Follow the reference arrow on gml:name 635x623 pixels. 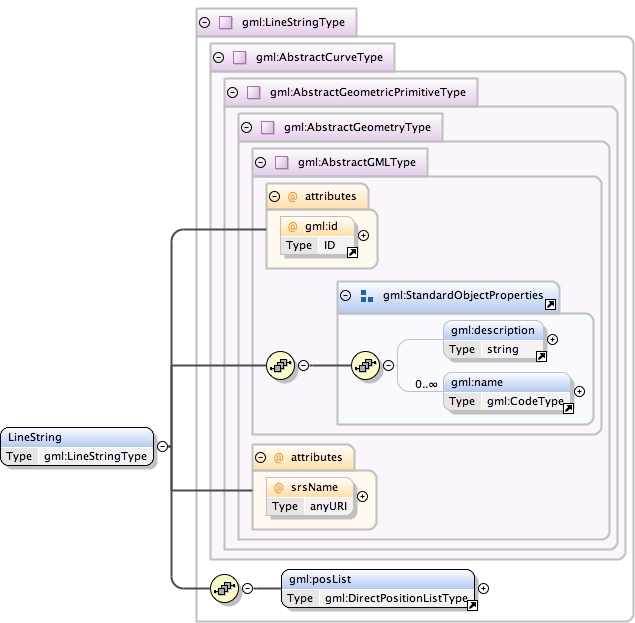[568, 408]
